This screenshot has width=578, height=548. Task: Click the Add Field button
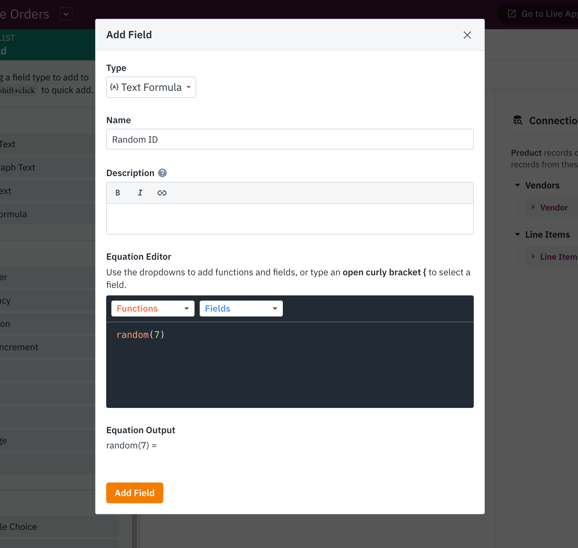coord(135,493)
